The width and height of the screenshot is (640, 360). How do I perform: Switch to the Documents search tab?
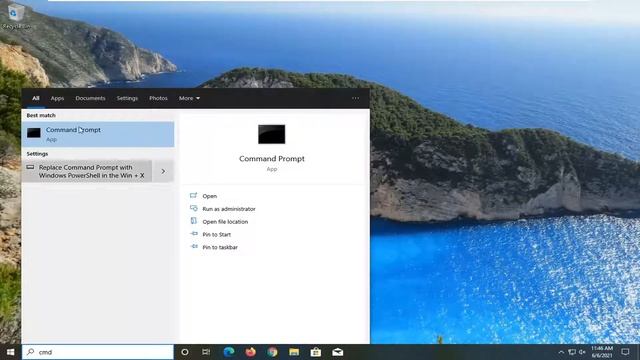(x=90, y=98)
